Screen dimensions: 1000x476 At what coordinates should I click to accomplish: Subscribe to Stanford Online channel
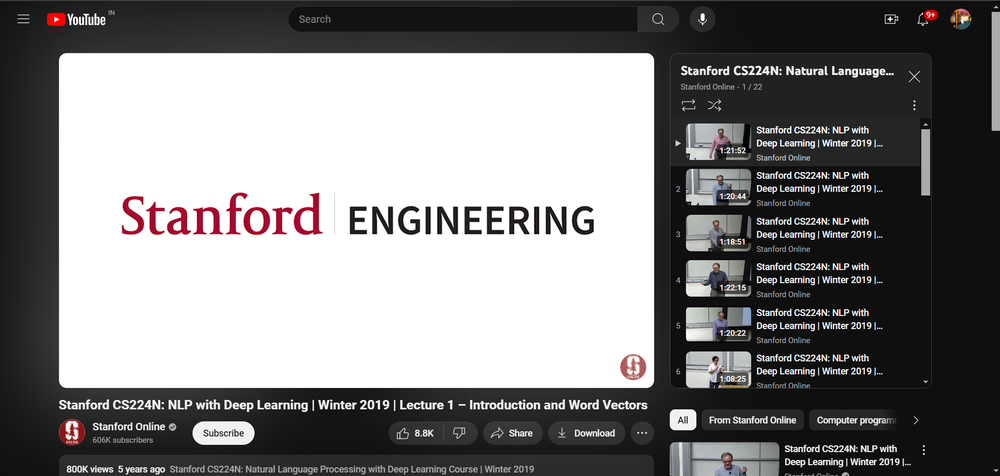pos(223,433)
